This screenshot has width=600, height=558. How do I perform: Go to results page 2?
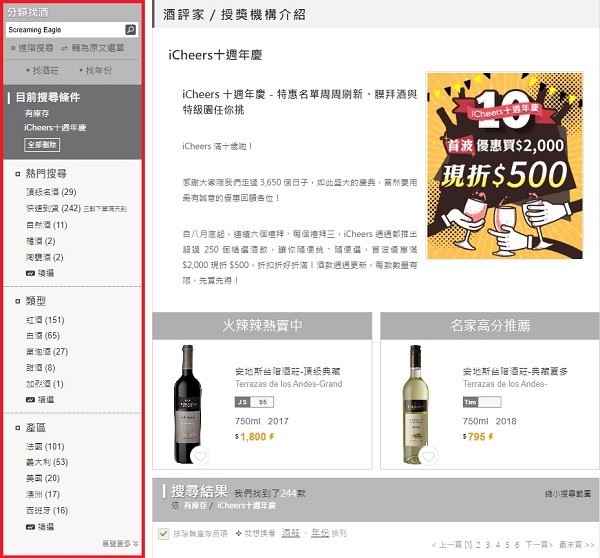point(478,545)
